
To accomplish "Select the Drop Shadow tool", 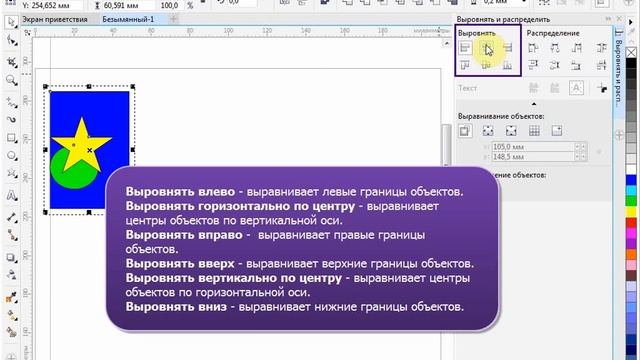I will click(11, 258).
